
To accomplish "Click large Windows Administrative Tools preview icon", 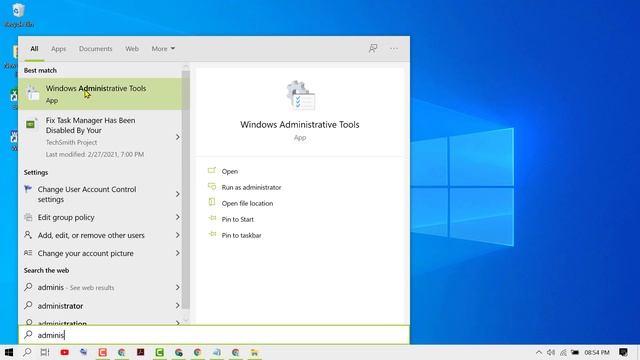I will tap(300, 96).
